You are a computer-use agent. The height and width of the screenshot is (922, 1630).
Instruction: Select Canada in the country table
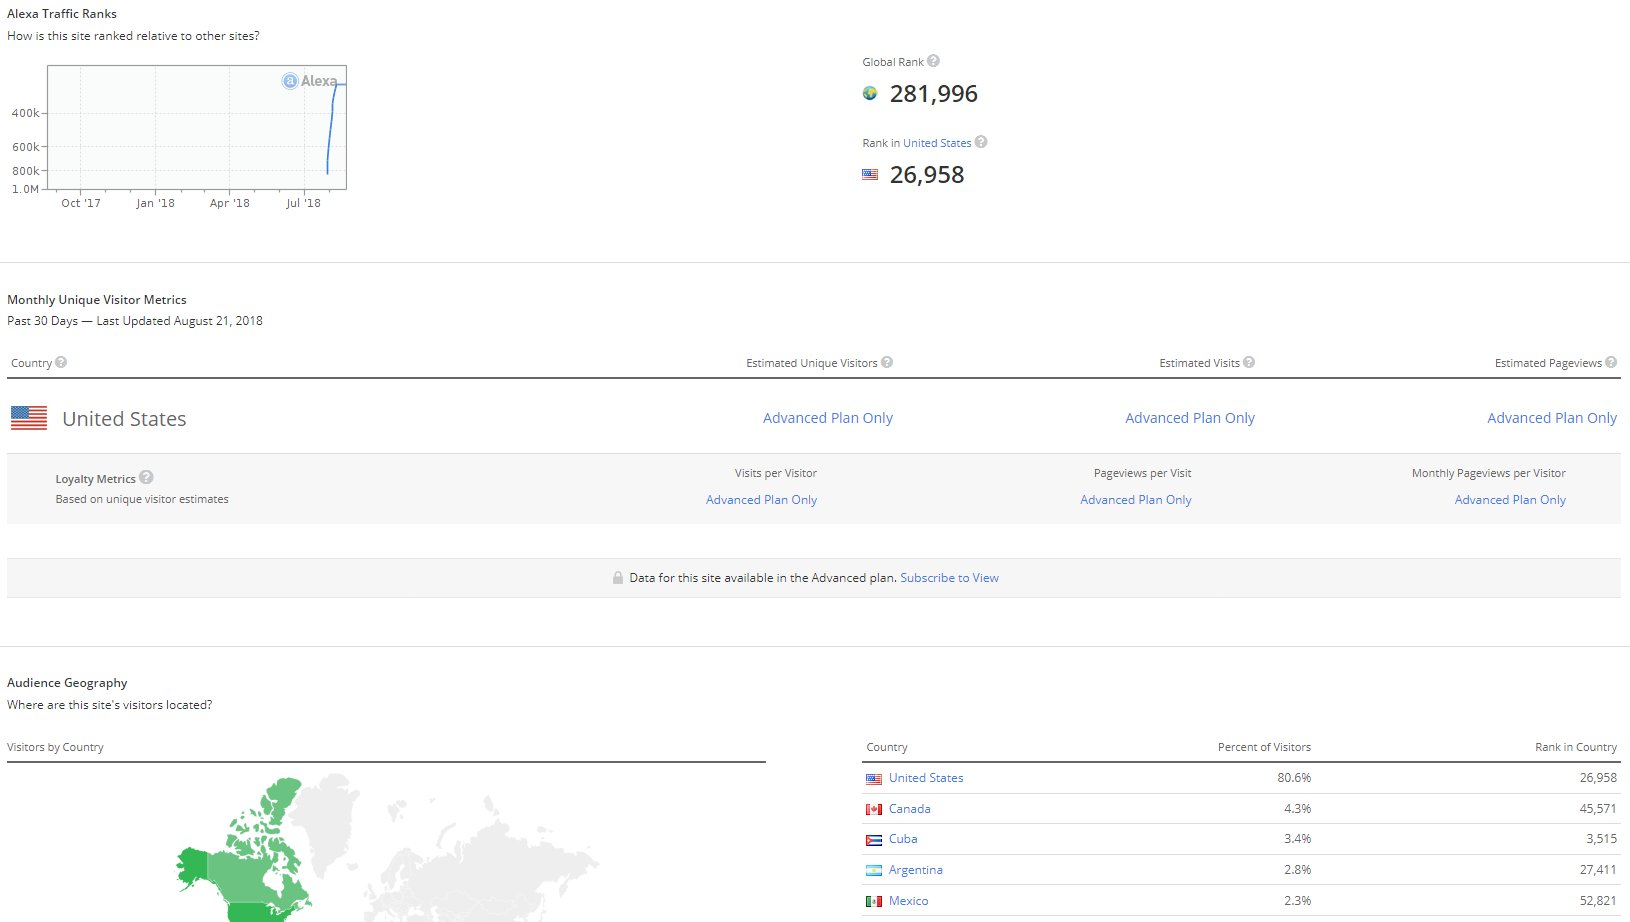coord(909,809)
